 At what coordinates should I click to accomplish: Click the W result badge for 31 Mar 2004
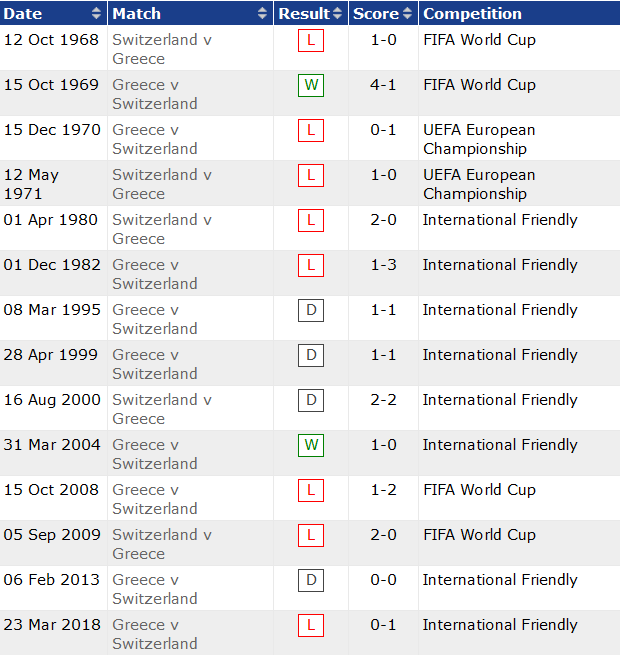(x=311, y=446)
